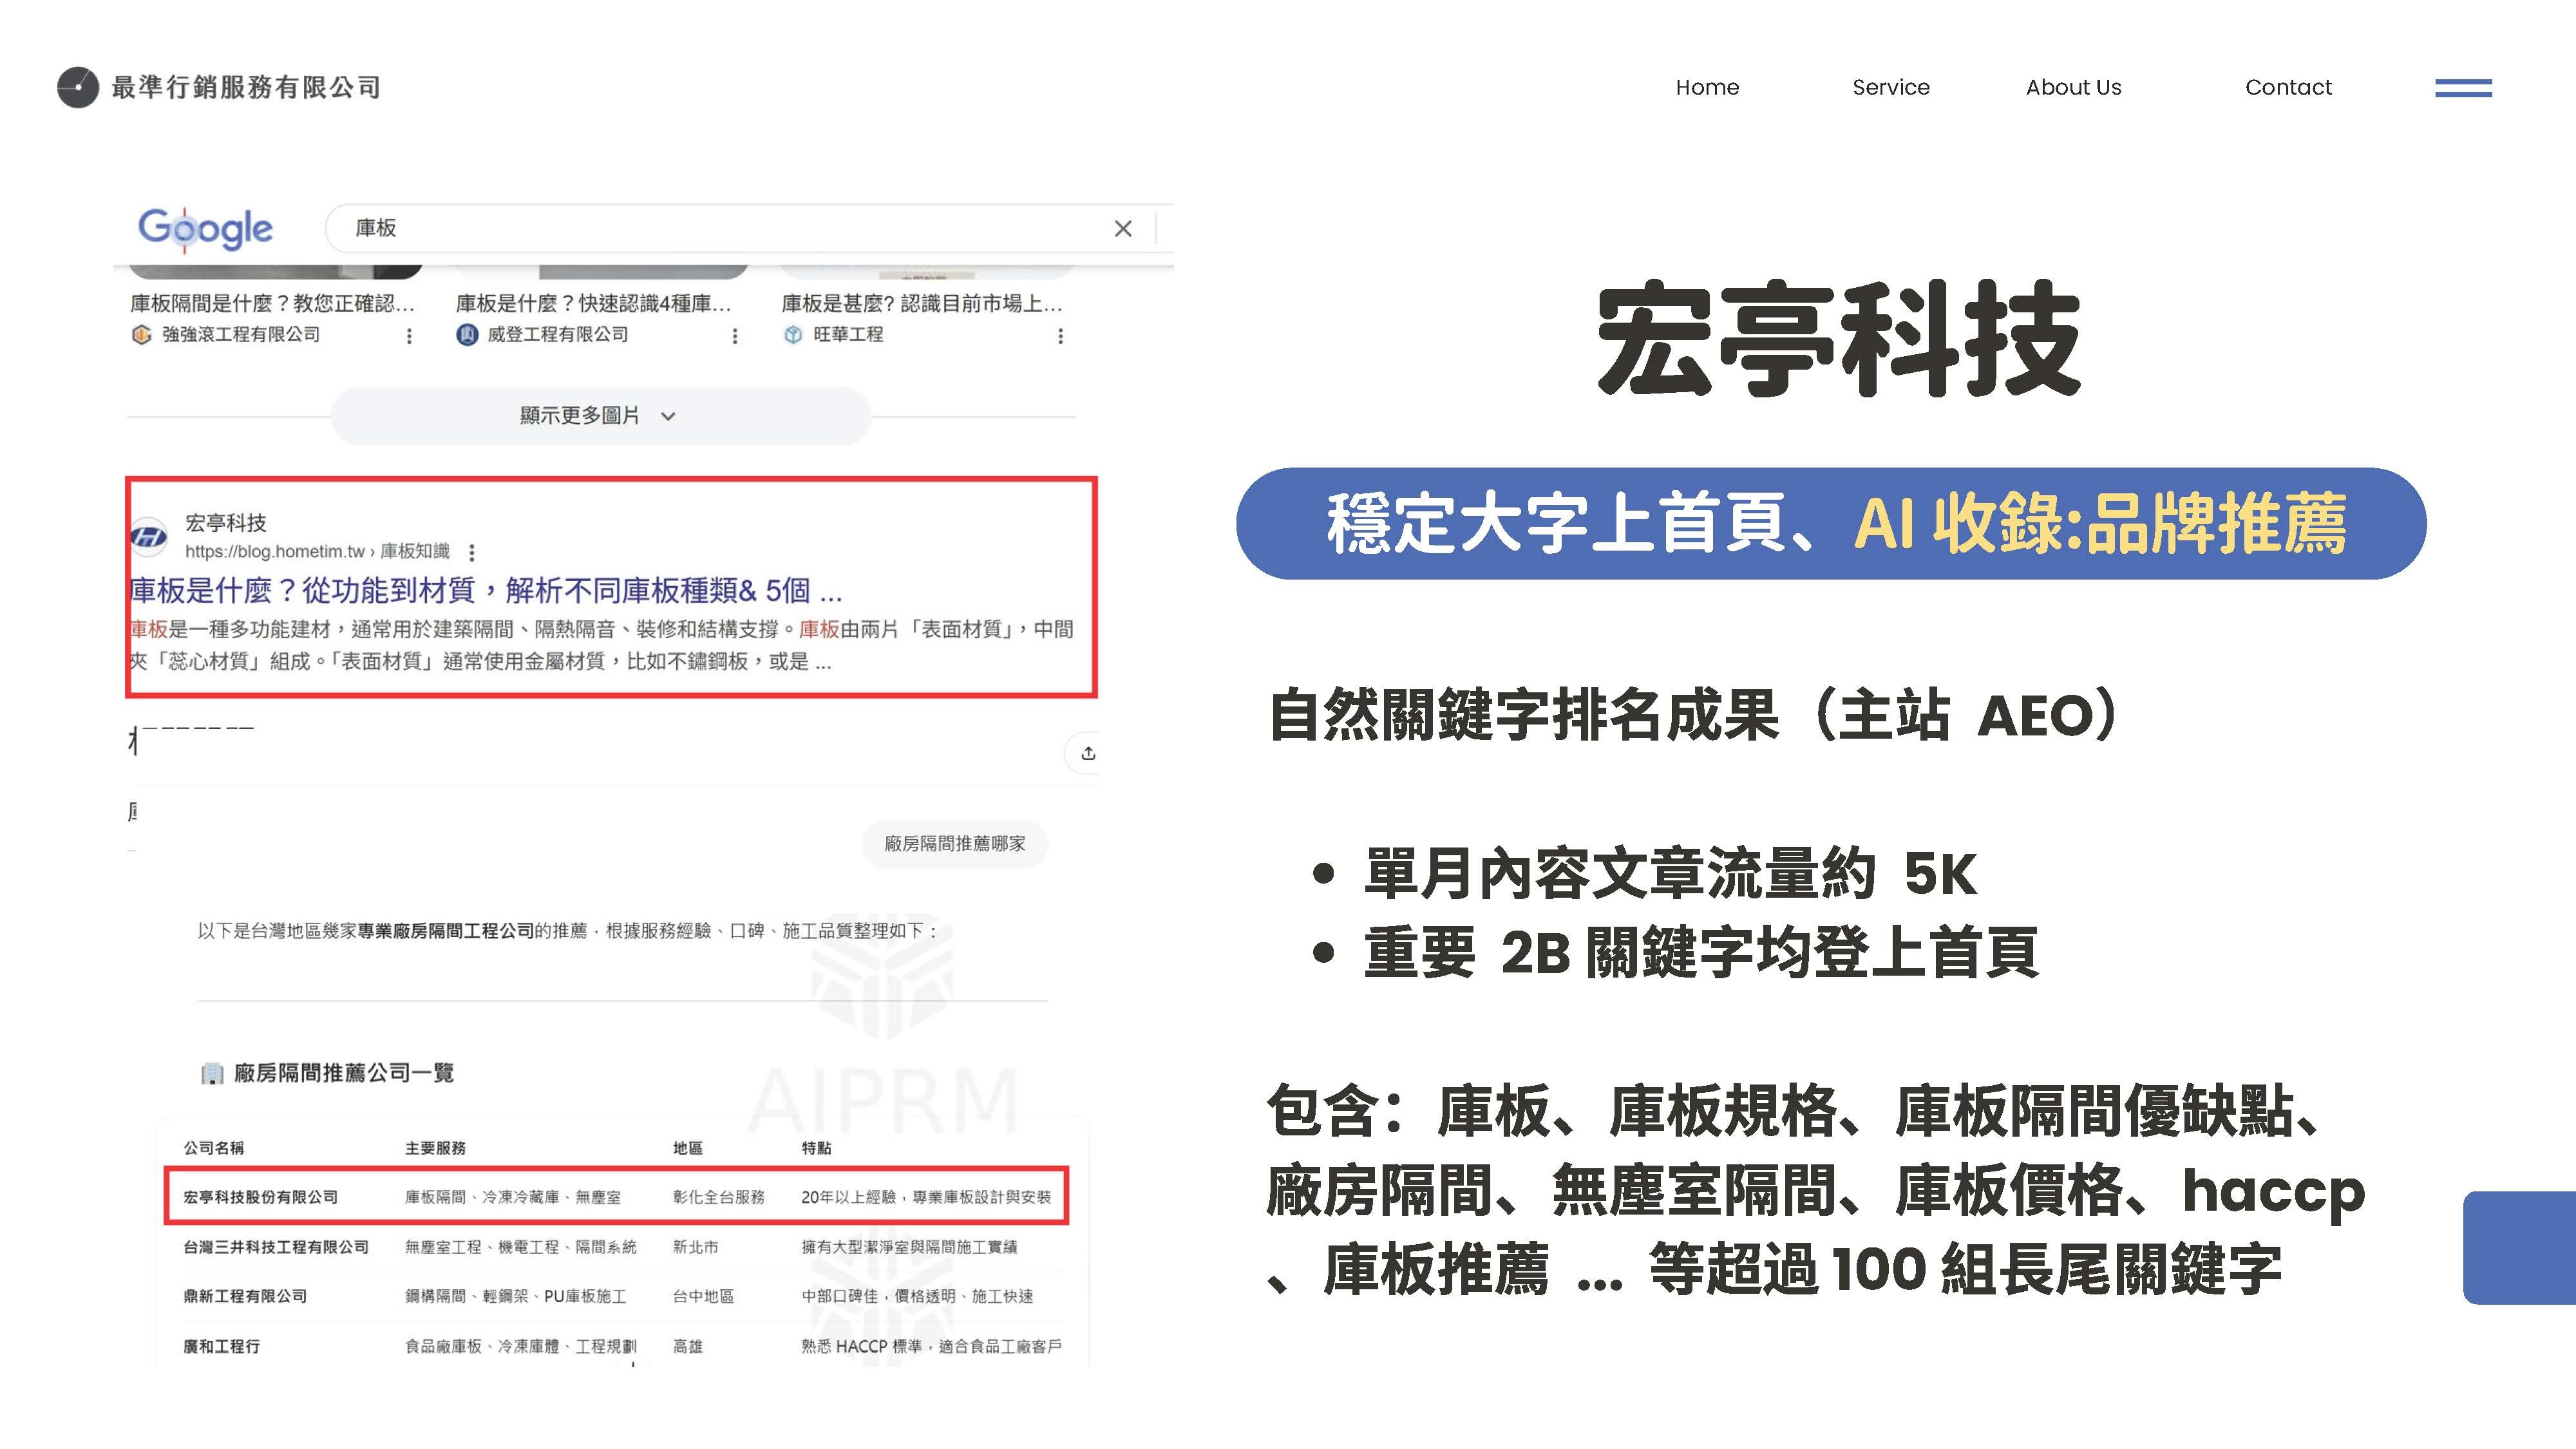The height and width of the screenshot is (1449, 2576).
Task: Go to Home in navigation
Action: click(1707, 88)
